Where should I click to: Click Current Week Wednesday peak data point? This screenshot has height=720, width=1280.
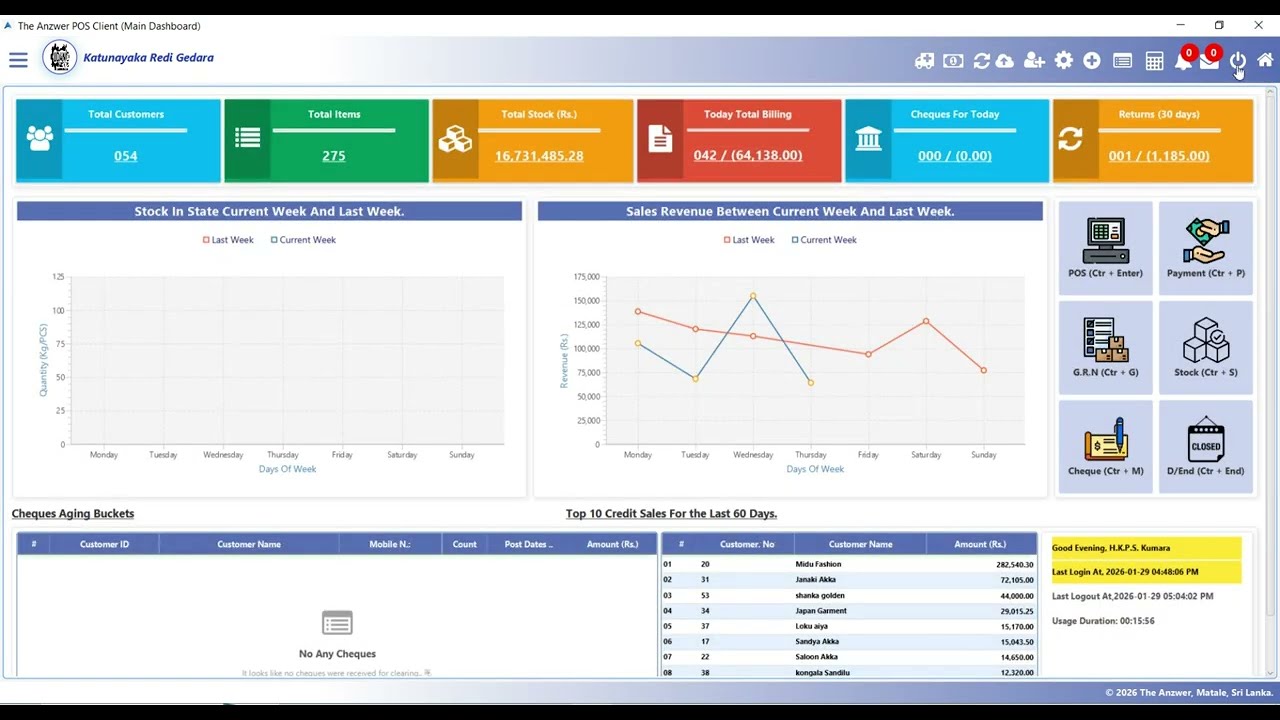(x=753, y=296)
